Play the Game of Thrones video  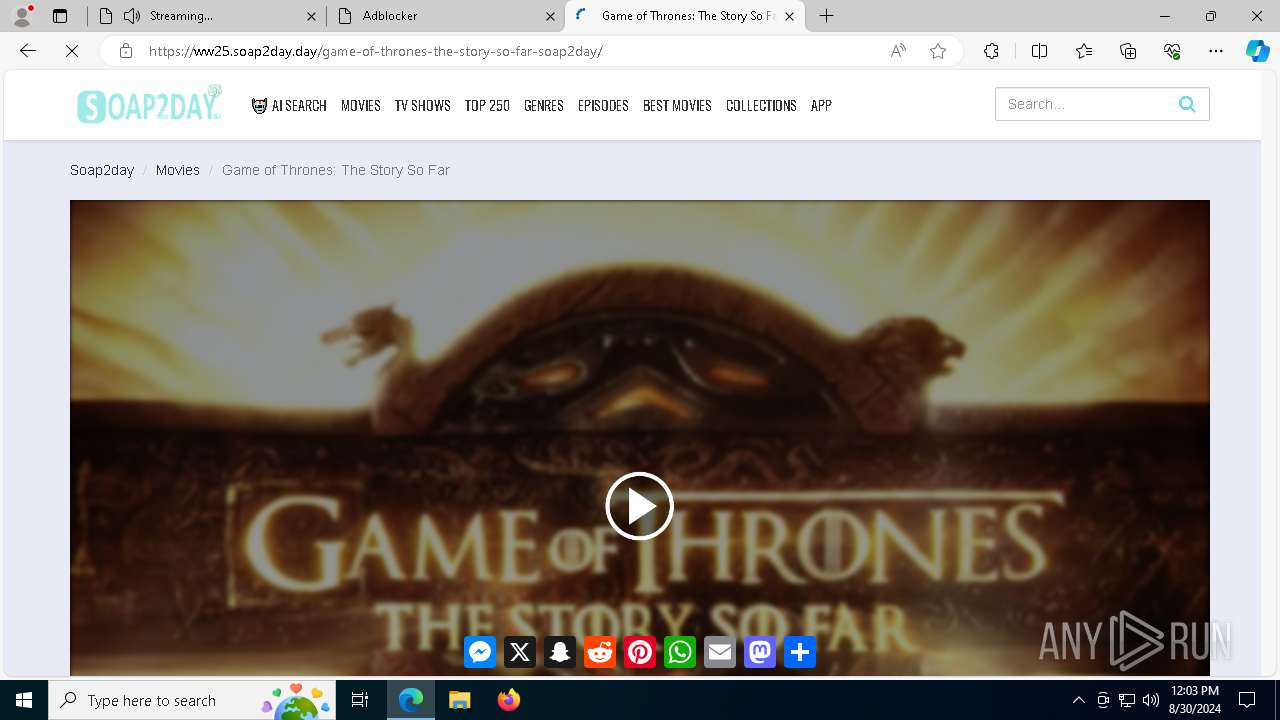pos(639,506)
